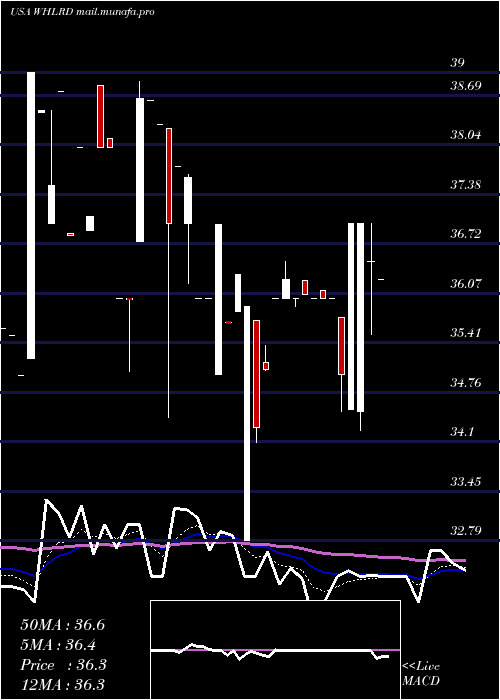Click inside the MACD indicator panel
The width and height of the screenshot is (500, 700).
(x=275, y=650)
